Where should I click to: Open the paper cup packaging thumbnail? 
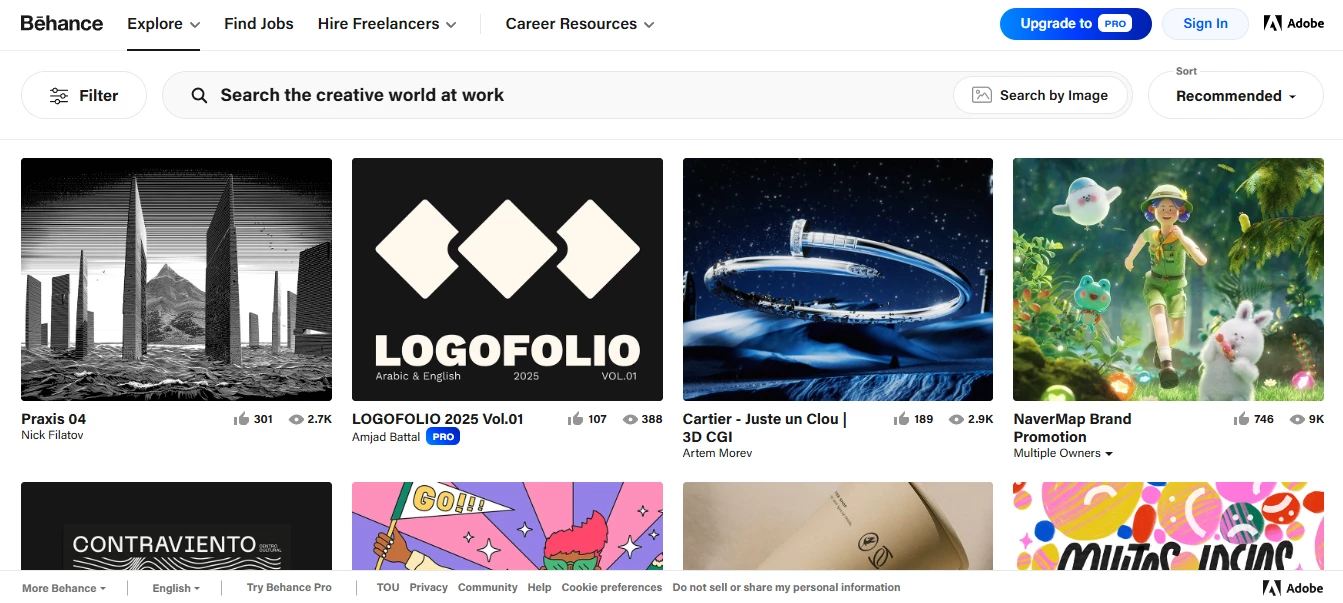click(838, 526)
